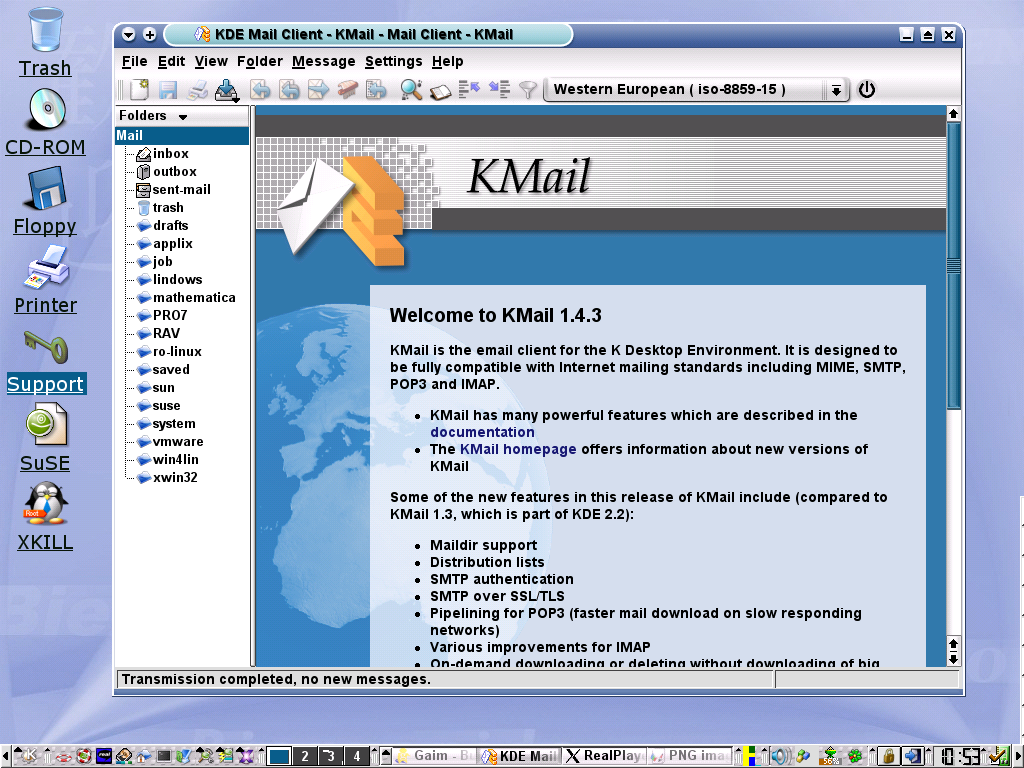Select the applix folder

(172, 244)
